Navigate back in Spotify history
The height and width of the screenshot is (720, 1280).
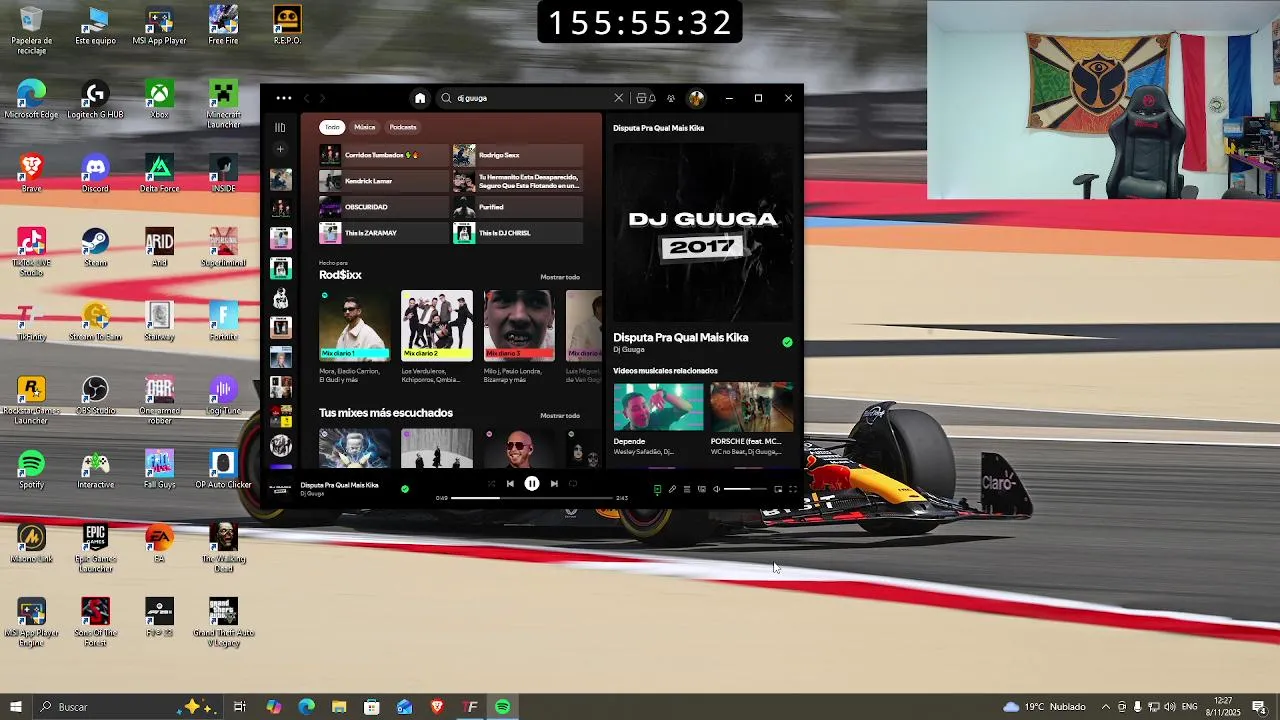[307, 98]
